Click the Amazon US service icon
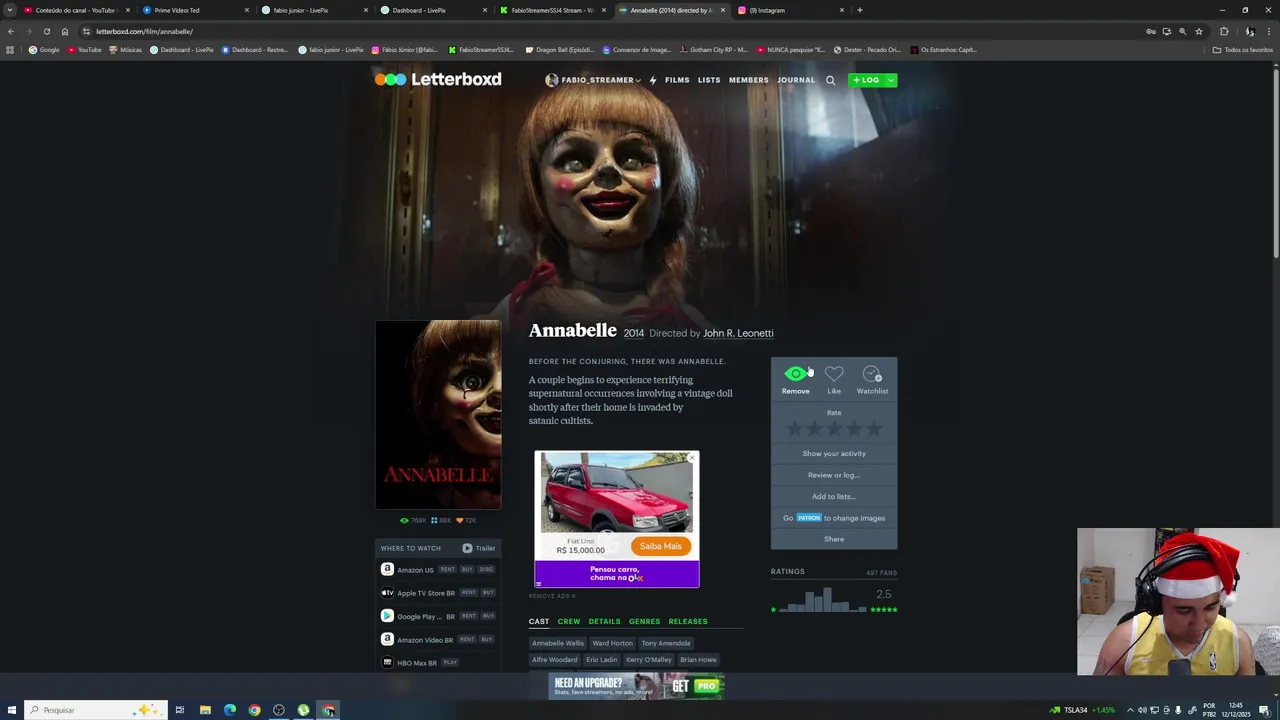 click(387, 569)
